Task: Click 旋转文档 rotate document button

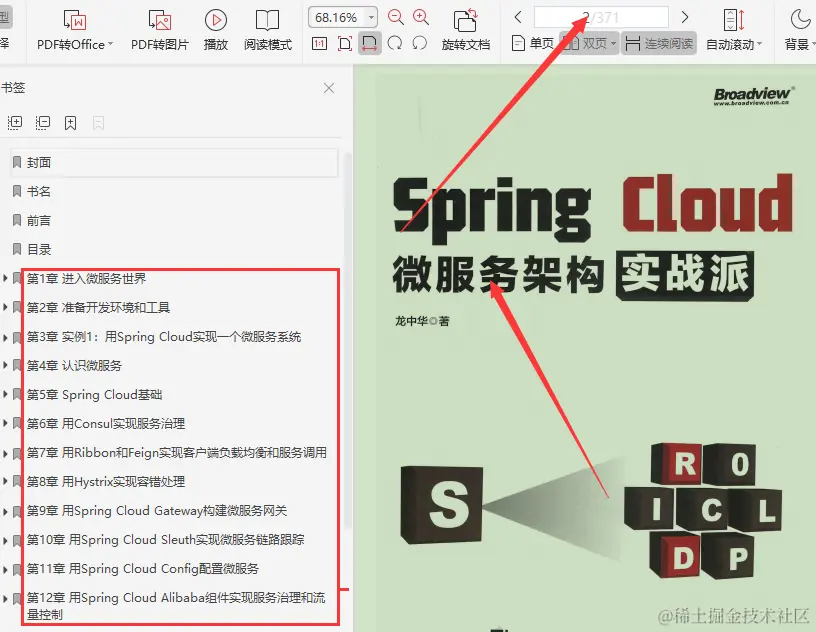Action: pos(465,30)
